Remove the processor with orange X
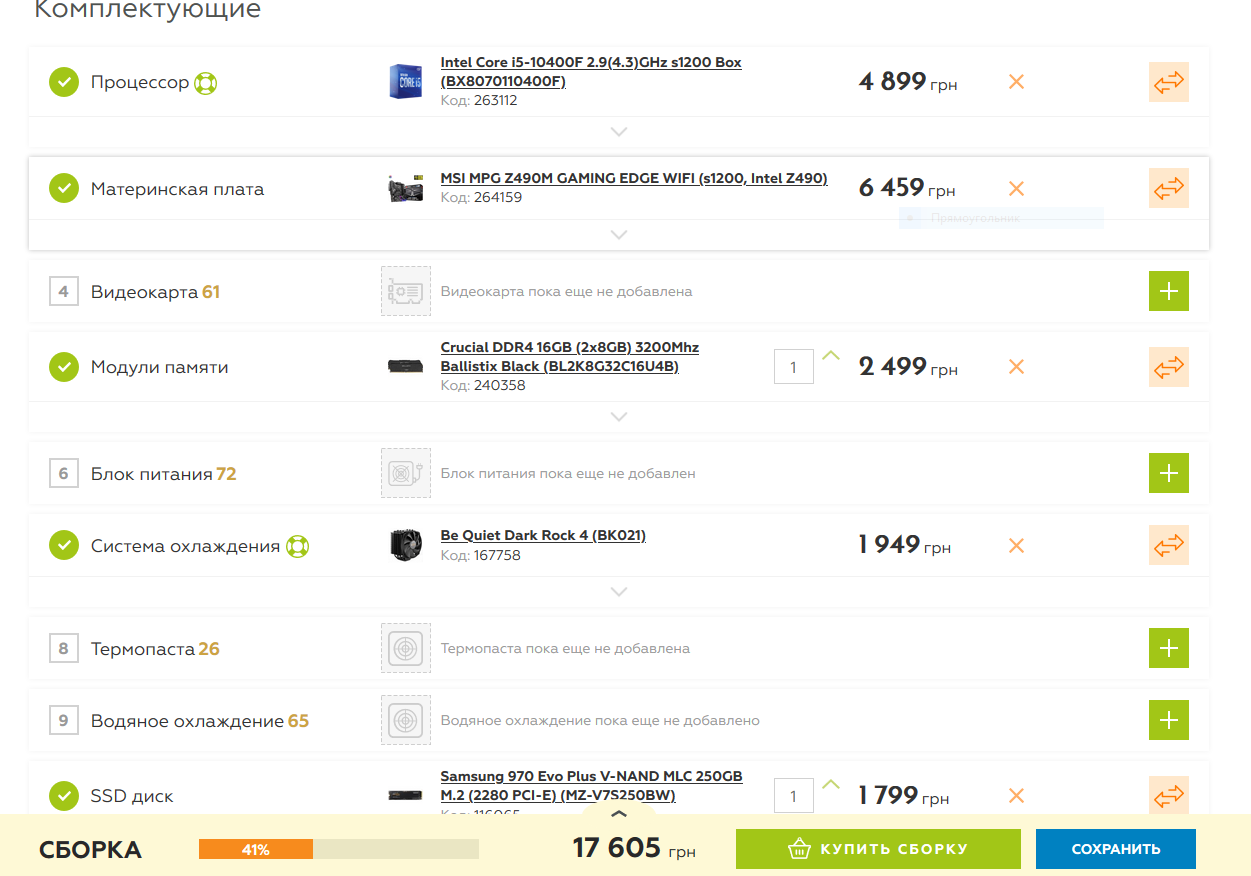 point(1016,82)
